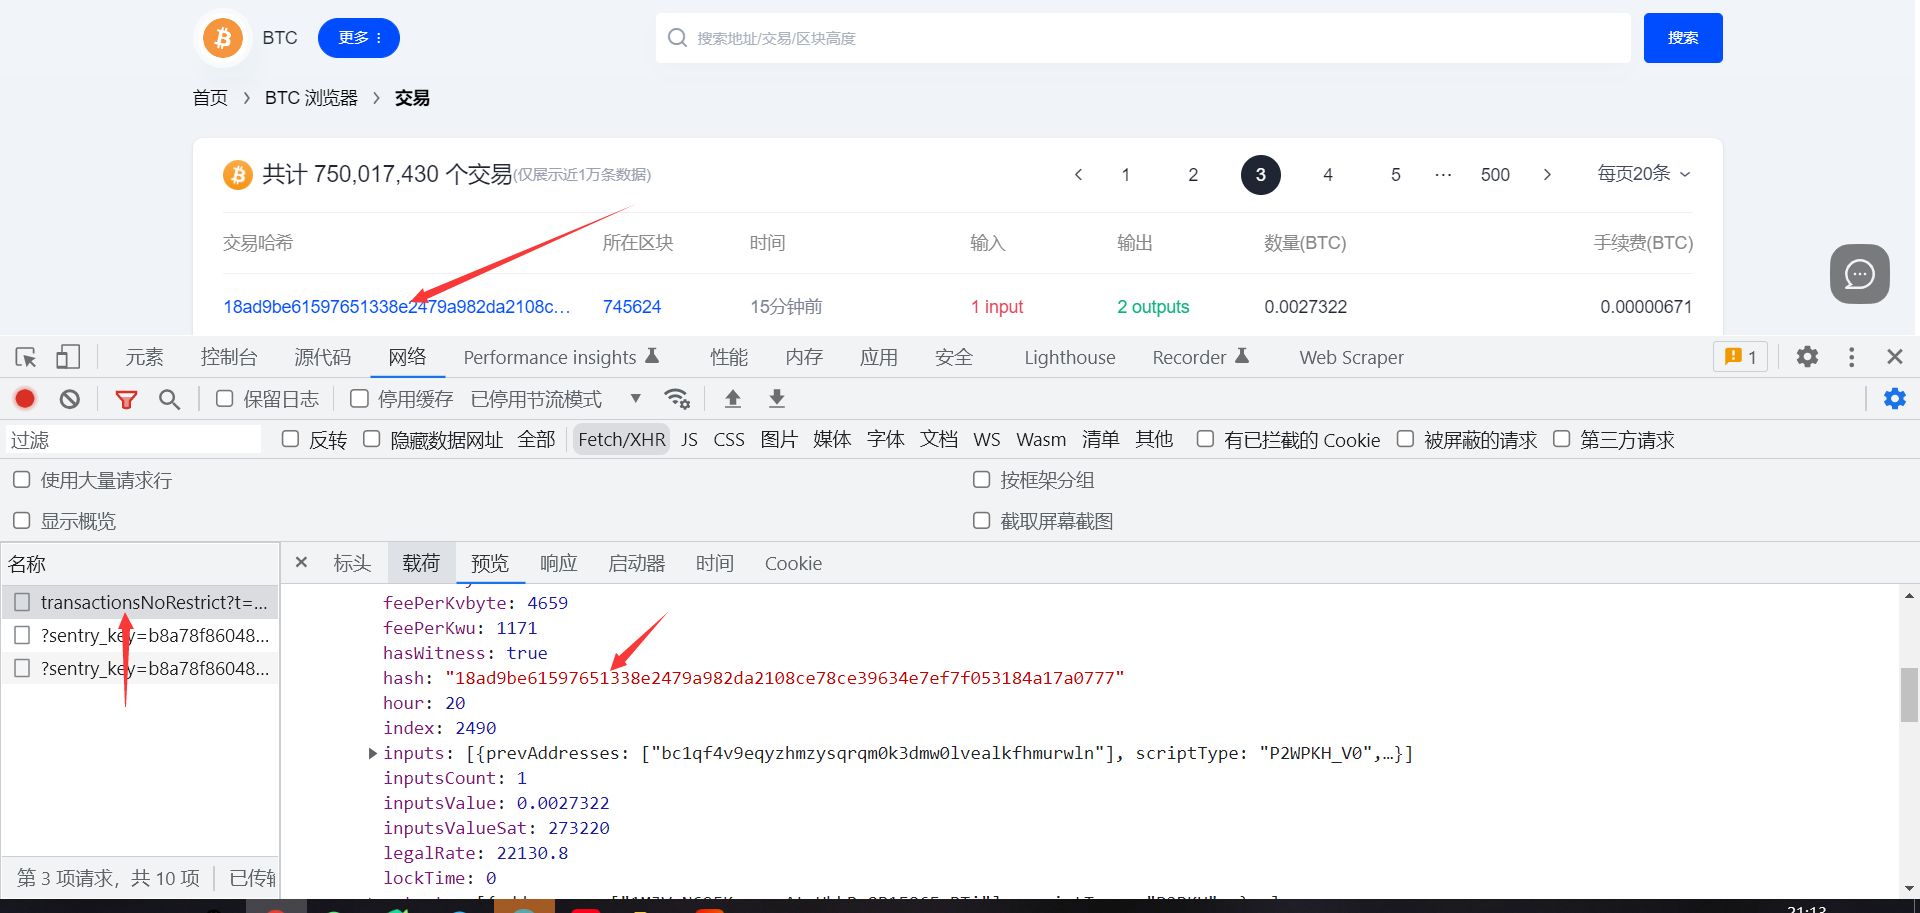The image size is (1920, 913).
Task: Open network search magnifier icon
Action: point(170,400)
